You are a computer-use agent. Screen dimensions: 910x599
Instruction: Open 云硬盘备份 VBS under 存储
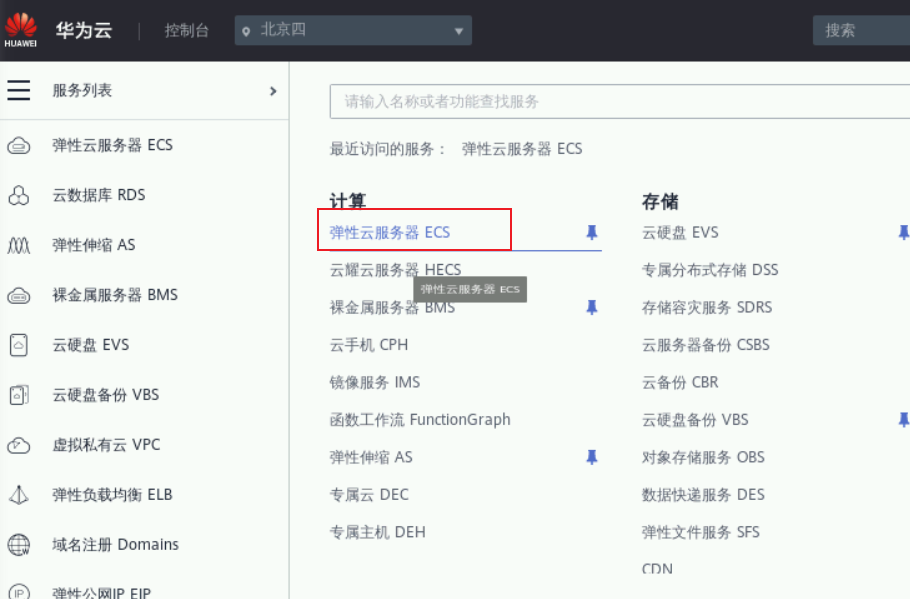tap(695, 420)
